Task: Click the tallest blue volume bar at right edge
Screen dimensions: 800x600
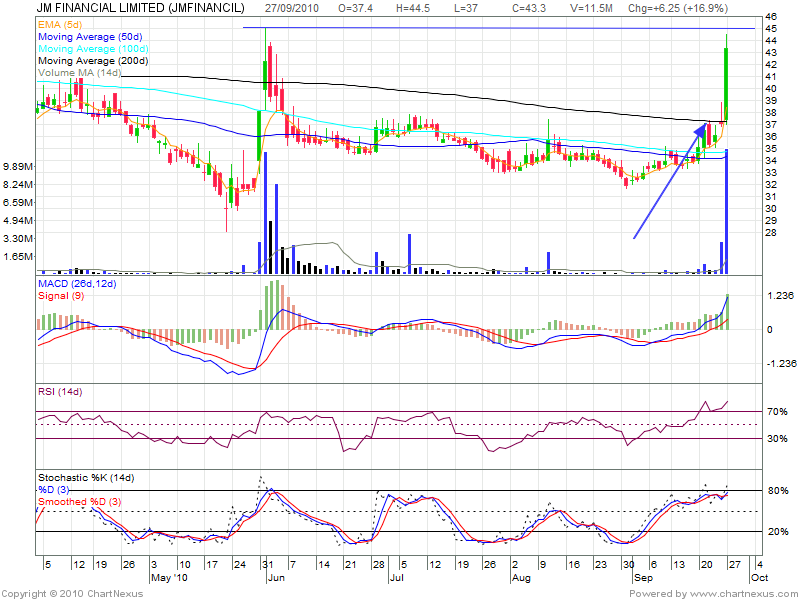Action: [726, 210]
